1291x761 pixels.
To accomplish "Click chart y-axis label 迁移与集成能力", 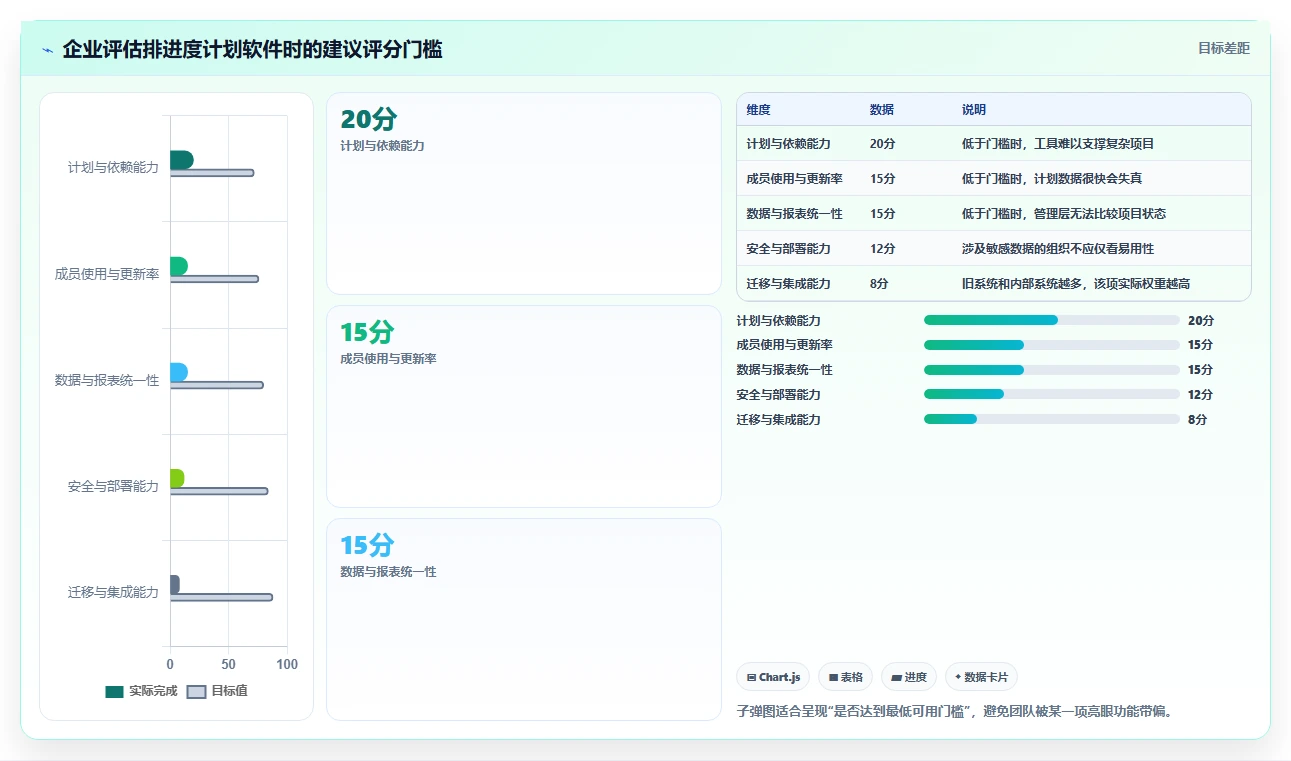I will click(113, 592).
